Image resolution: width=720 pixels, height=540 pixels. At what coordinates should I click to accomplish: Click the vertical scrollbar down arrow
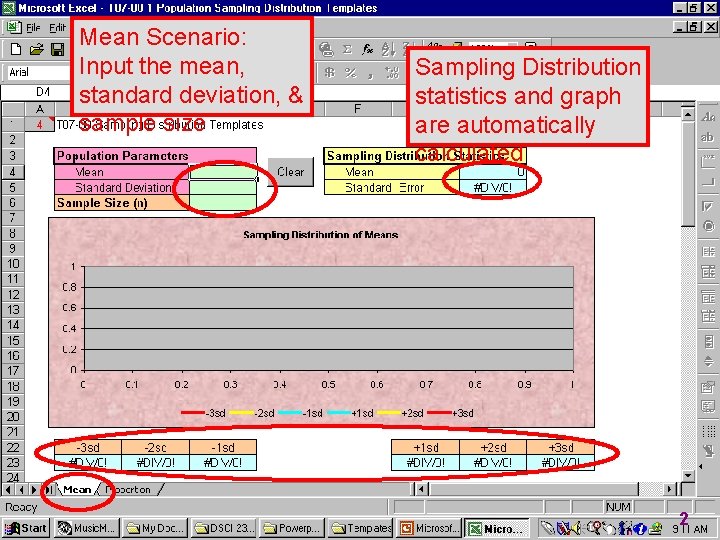(x=687, y=475)
